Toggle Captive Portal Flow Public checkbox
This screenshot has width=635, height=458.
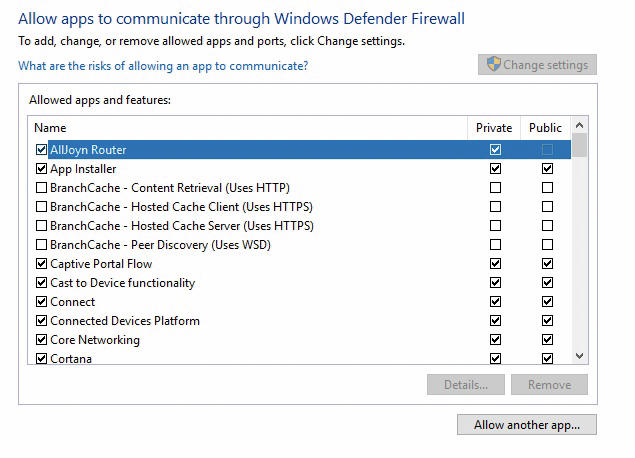[x=547, y=264]
